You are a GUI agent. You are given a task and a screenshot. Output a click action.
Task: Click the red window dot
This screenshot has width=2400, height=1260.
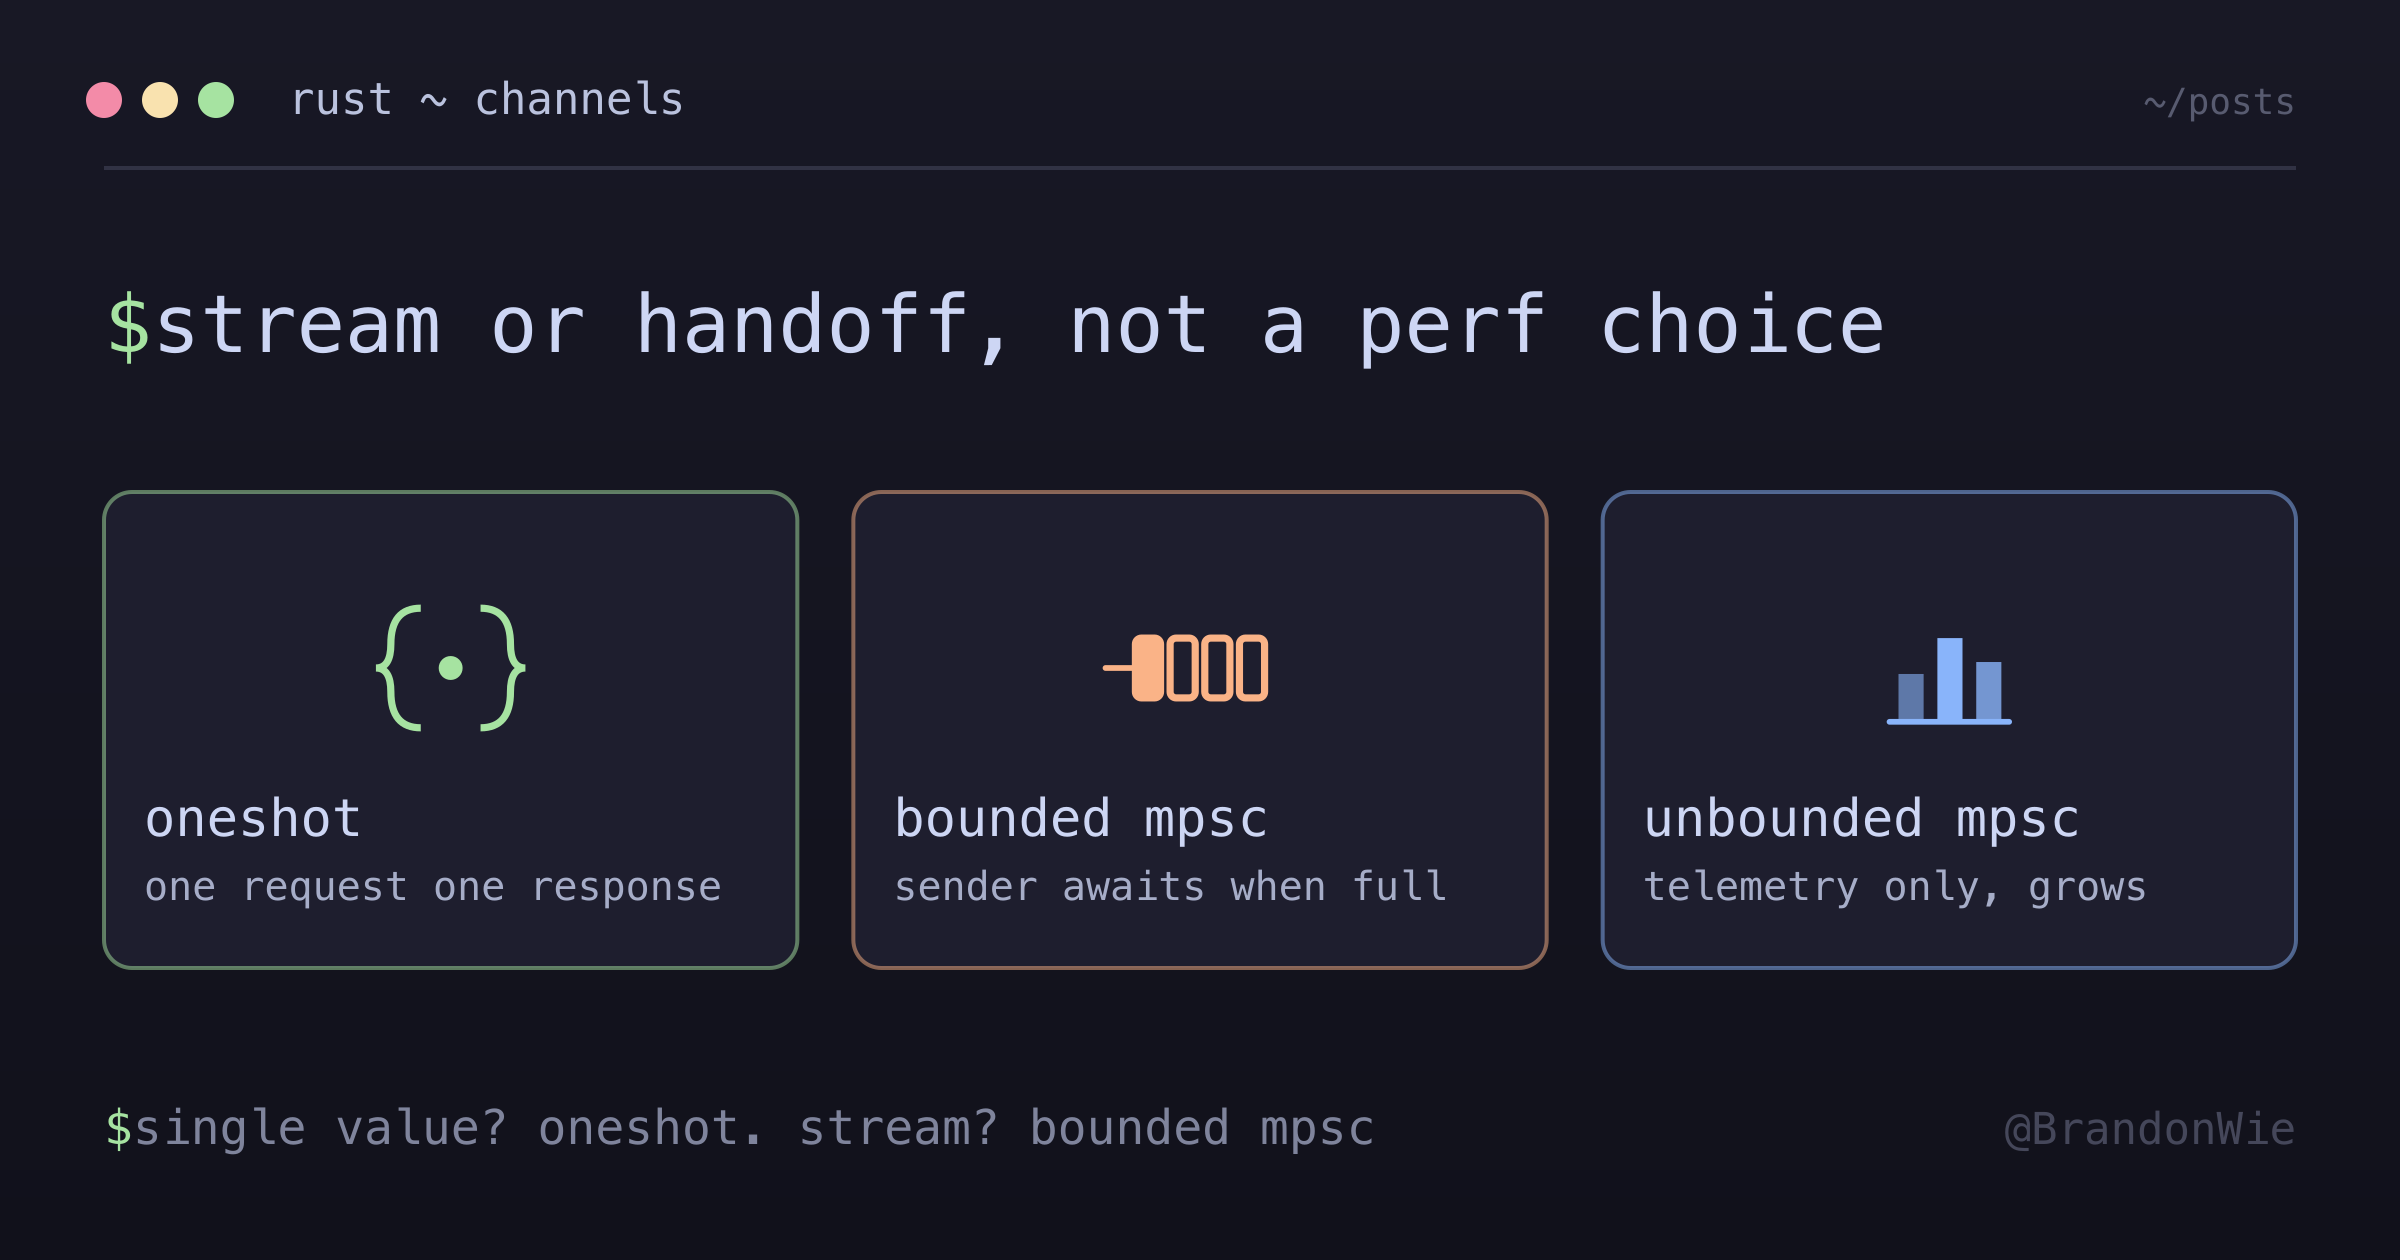104,100
